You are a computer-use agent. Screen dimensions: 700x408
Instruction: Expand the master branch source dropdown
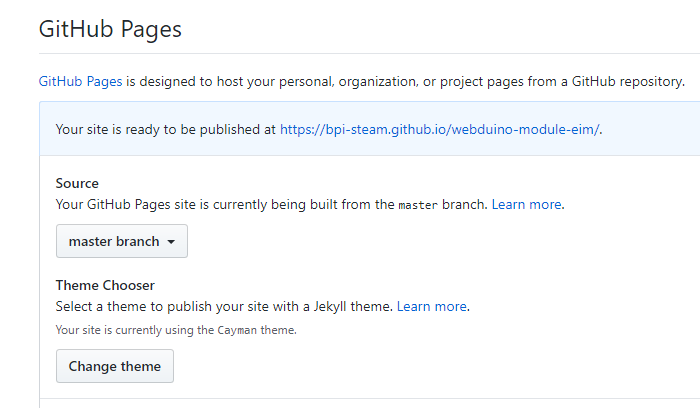122,241
